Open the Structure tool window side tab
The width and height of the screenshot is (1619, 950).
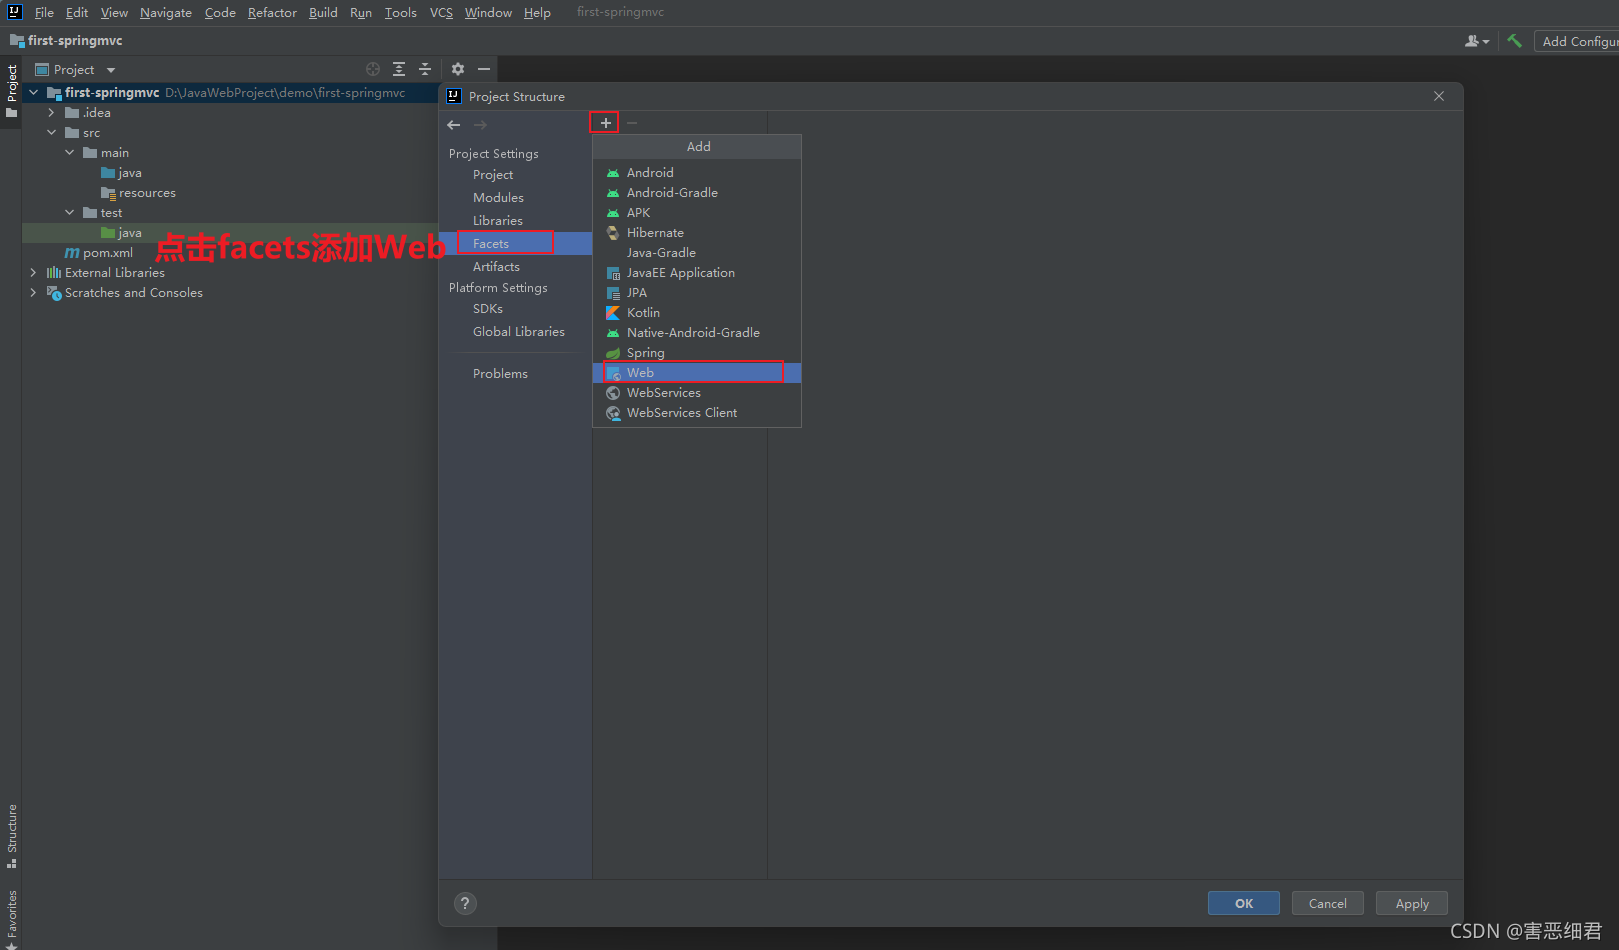pos(11,836)
